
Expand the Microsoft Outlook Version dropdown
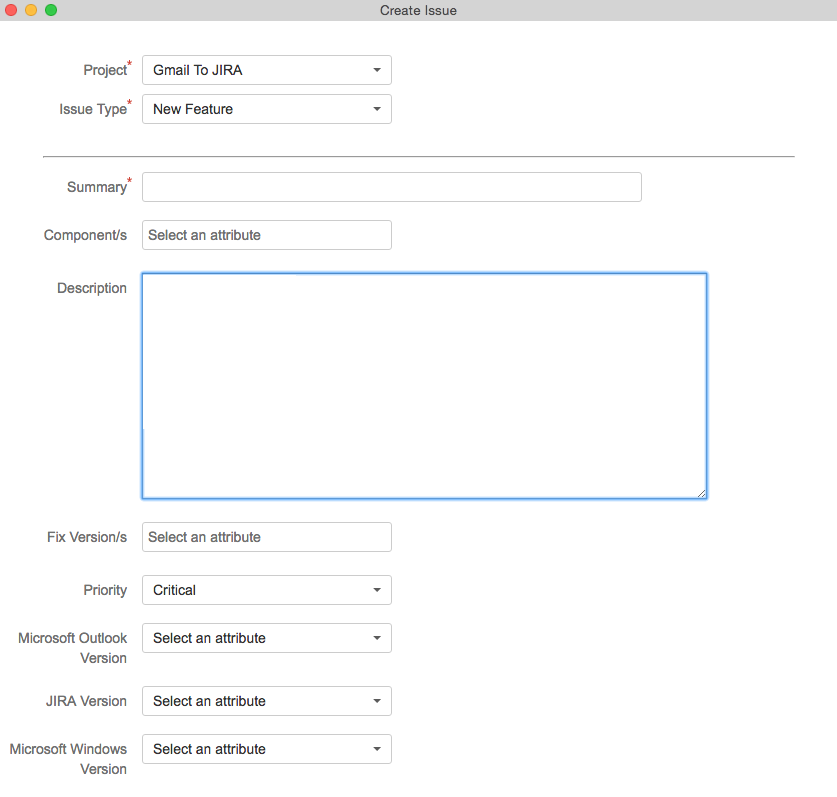pos(266,638)
